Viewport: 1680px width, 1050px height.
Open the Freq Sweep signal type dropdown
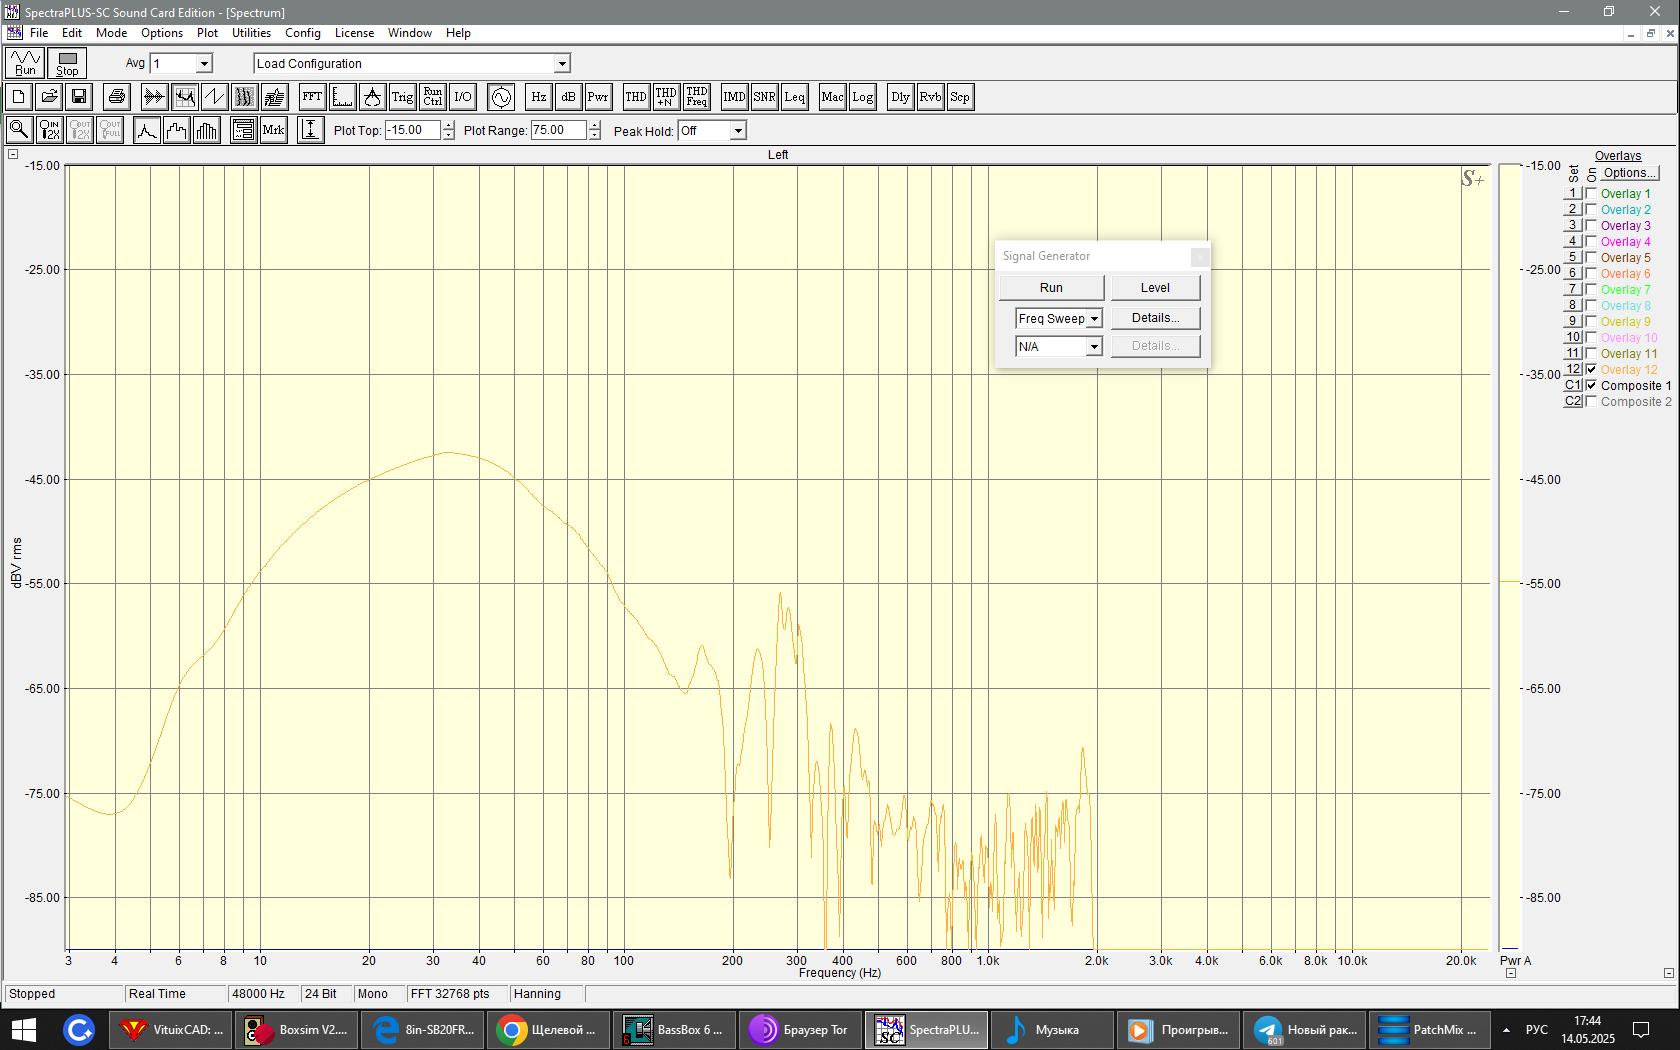coord(1094,319)
